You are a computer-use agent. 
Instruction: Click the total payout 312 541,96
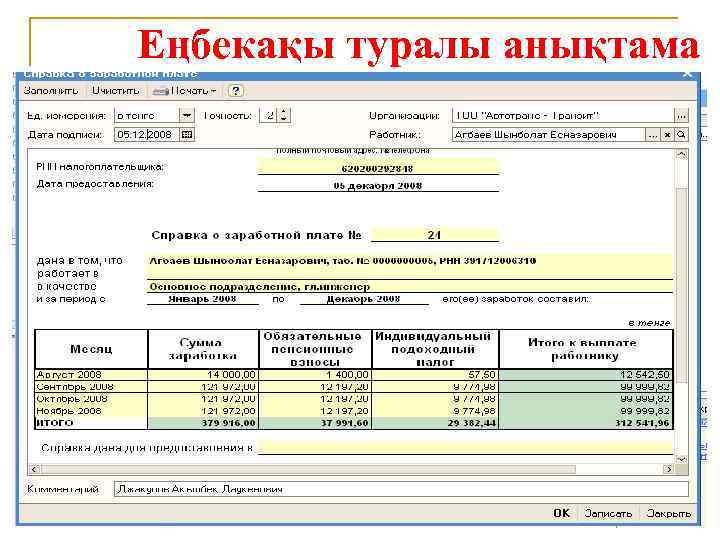click(x=586, y=423)
